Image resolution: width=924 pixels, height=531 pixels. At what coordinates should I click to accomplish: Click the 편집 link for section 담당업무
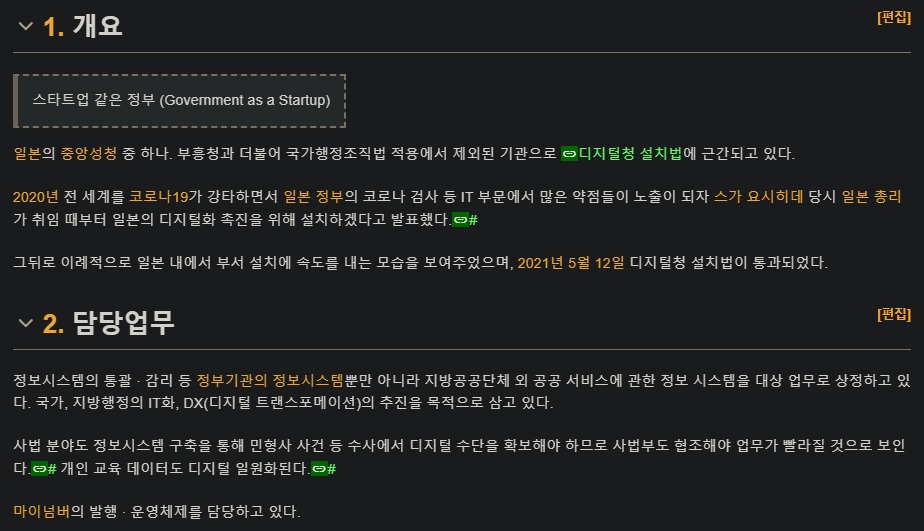pyautogui.click(x=894, y=314)
